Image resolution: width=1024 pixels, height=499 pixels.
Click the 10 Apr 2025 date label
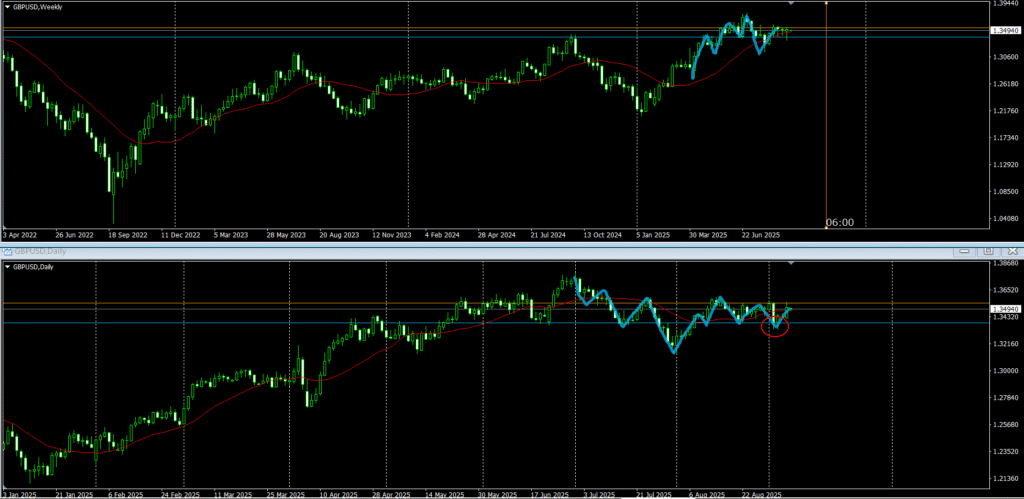pos(338,495)
